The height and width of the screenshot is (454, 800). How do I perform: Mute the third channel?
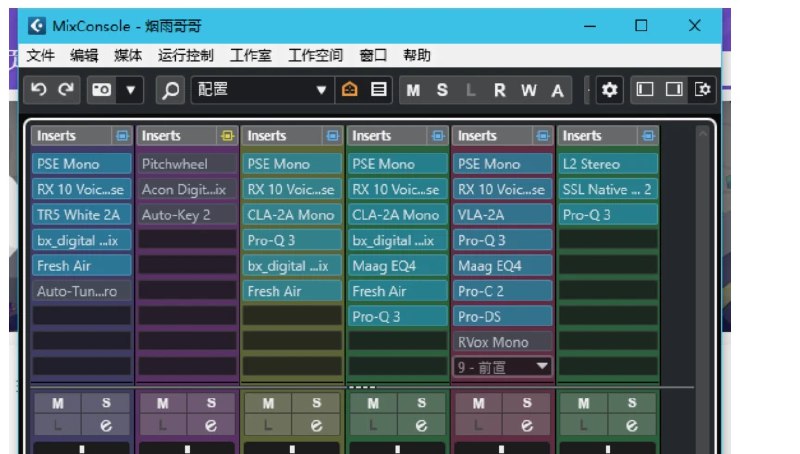point(268,403)
